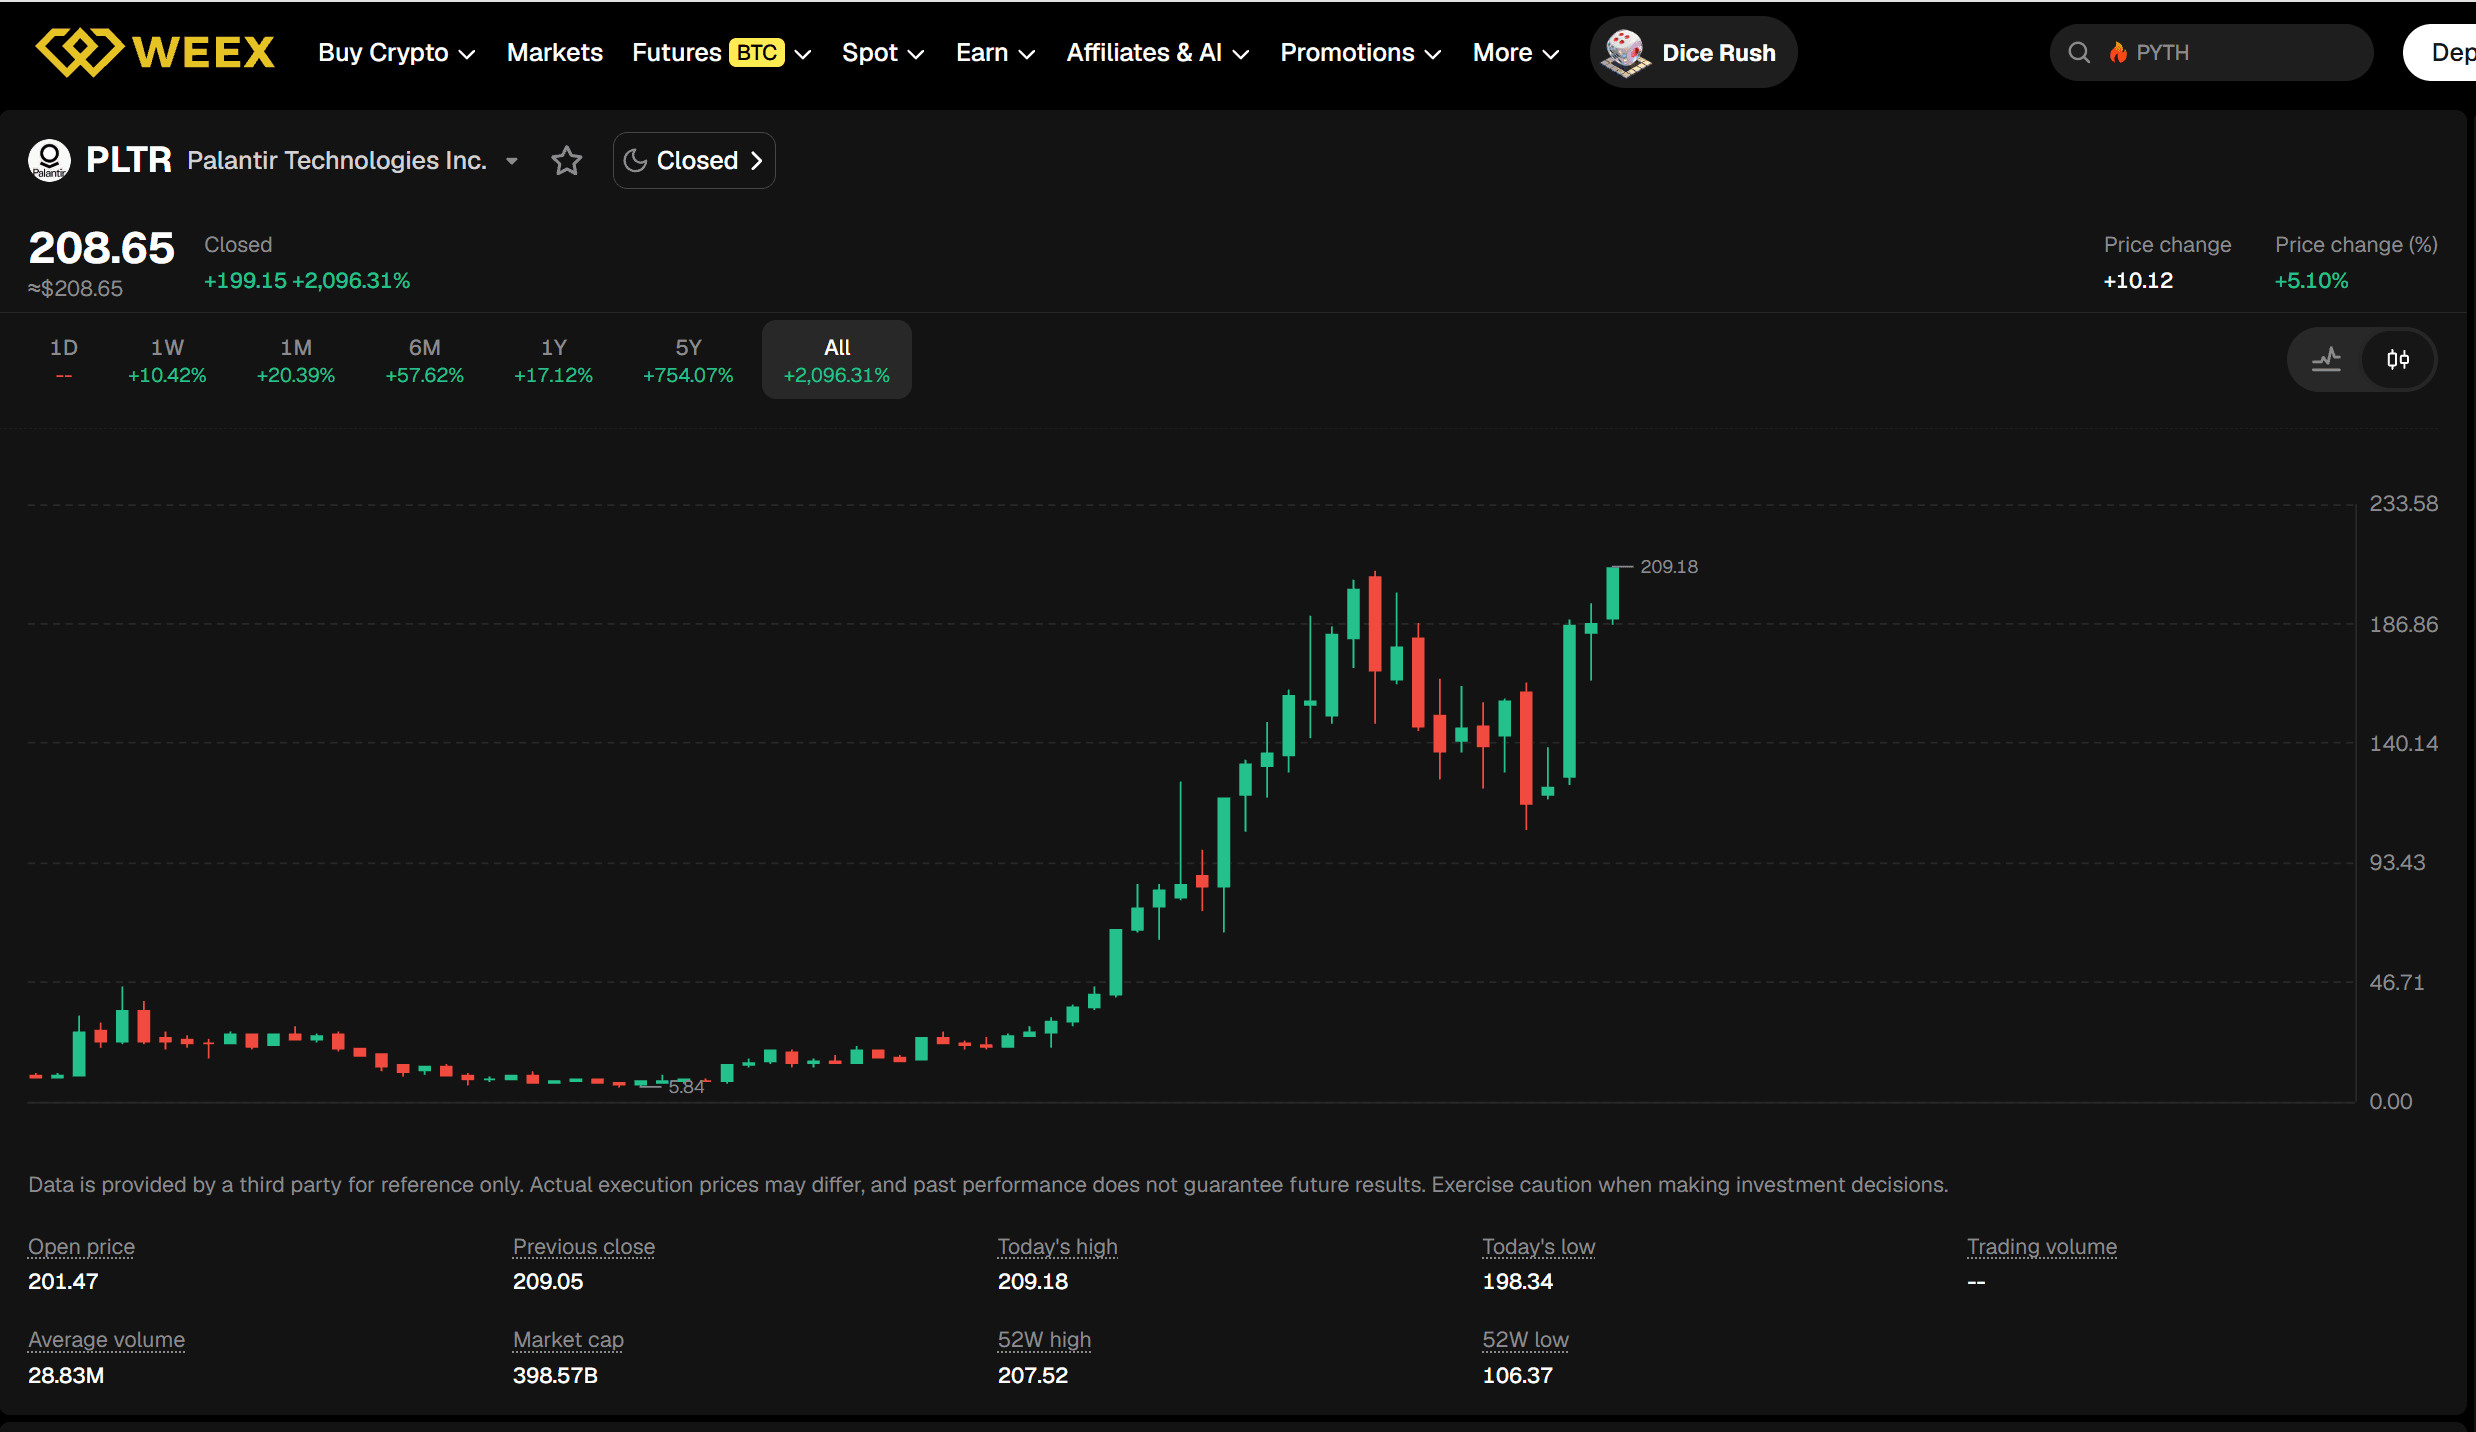The height and width of the screenshot is (1432, 2476).
Task: Click the Palantir company logo icon
Action: pyautogui.click(x=49, y=160)
